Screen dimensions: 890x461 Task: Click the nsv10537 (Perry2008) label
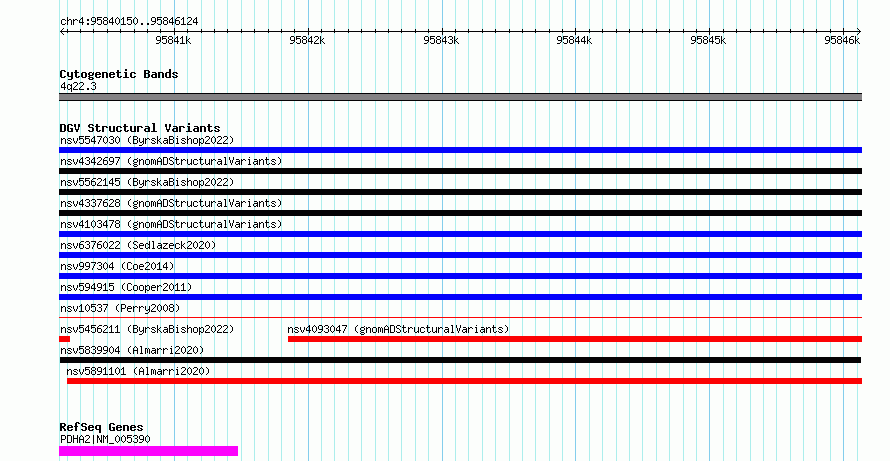tap(120, 308)
